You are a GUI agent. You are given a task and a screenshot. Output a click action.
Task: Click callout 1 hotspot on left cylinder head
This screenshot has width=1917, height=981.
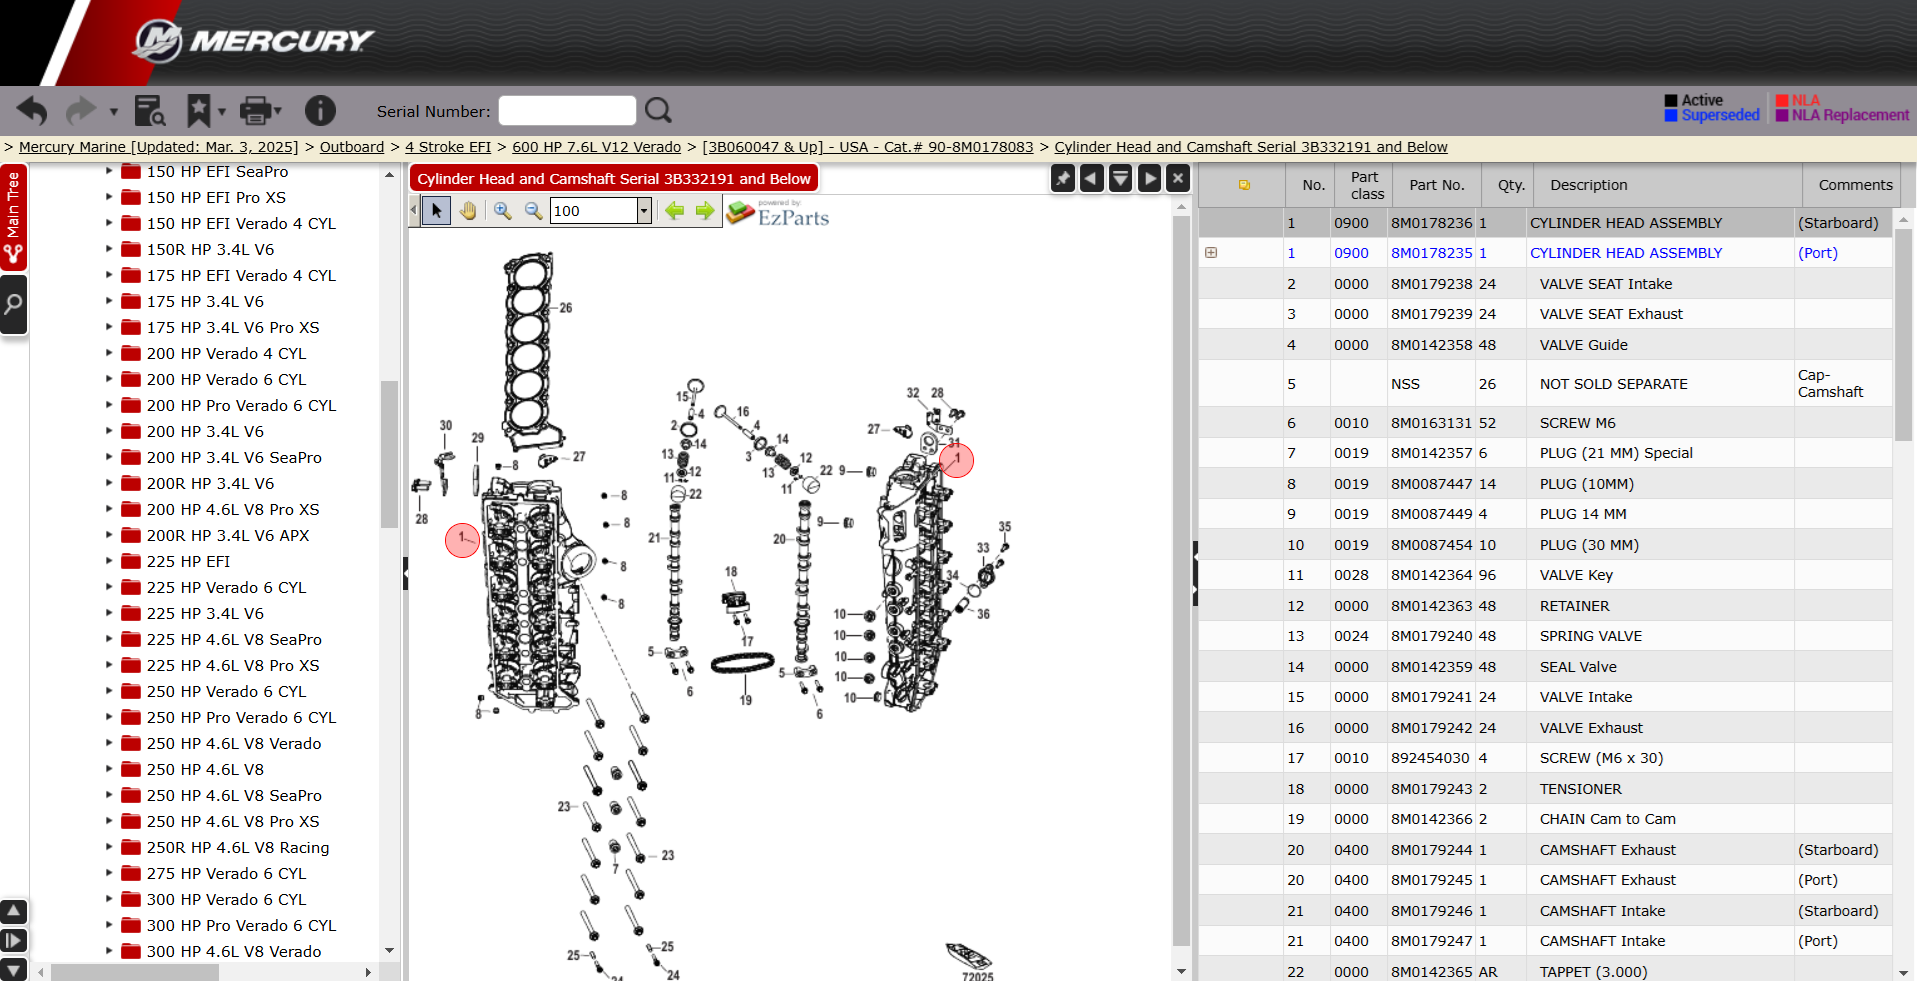(x=462, y=540)
